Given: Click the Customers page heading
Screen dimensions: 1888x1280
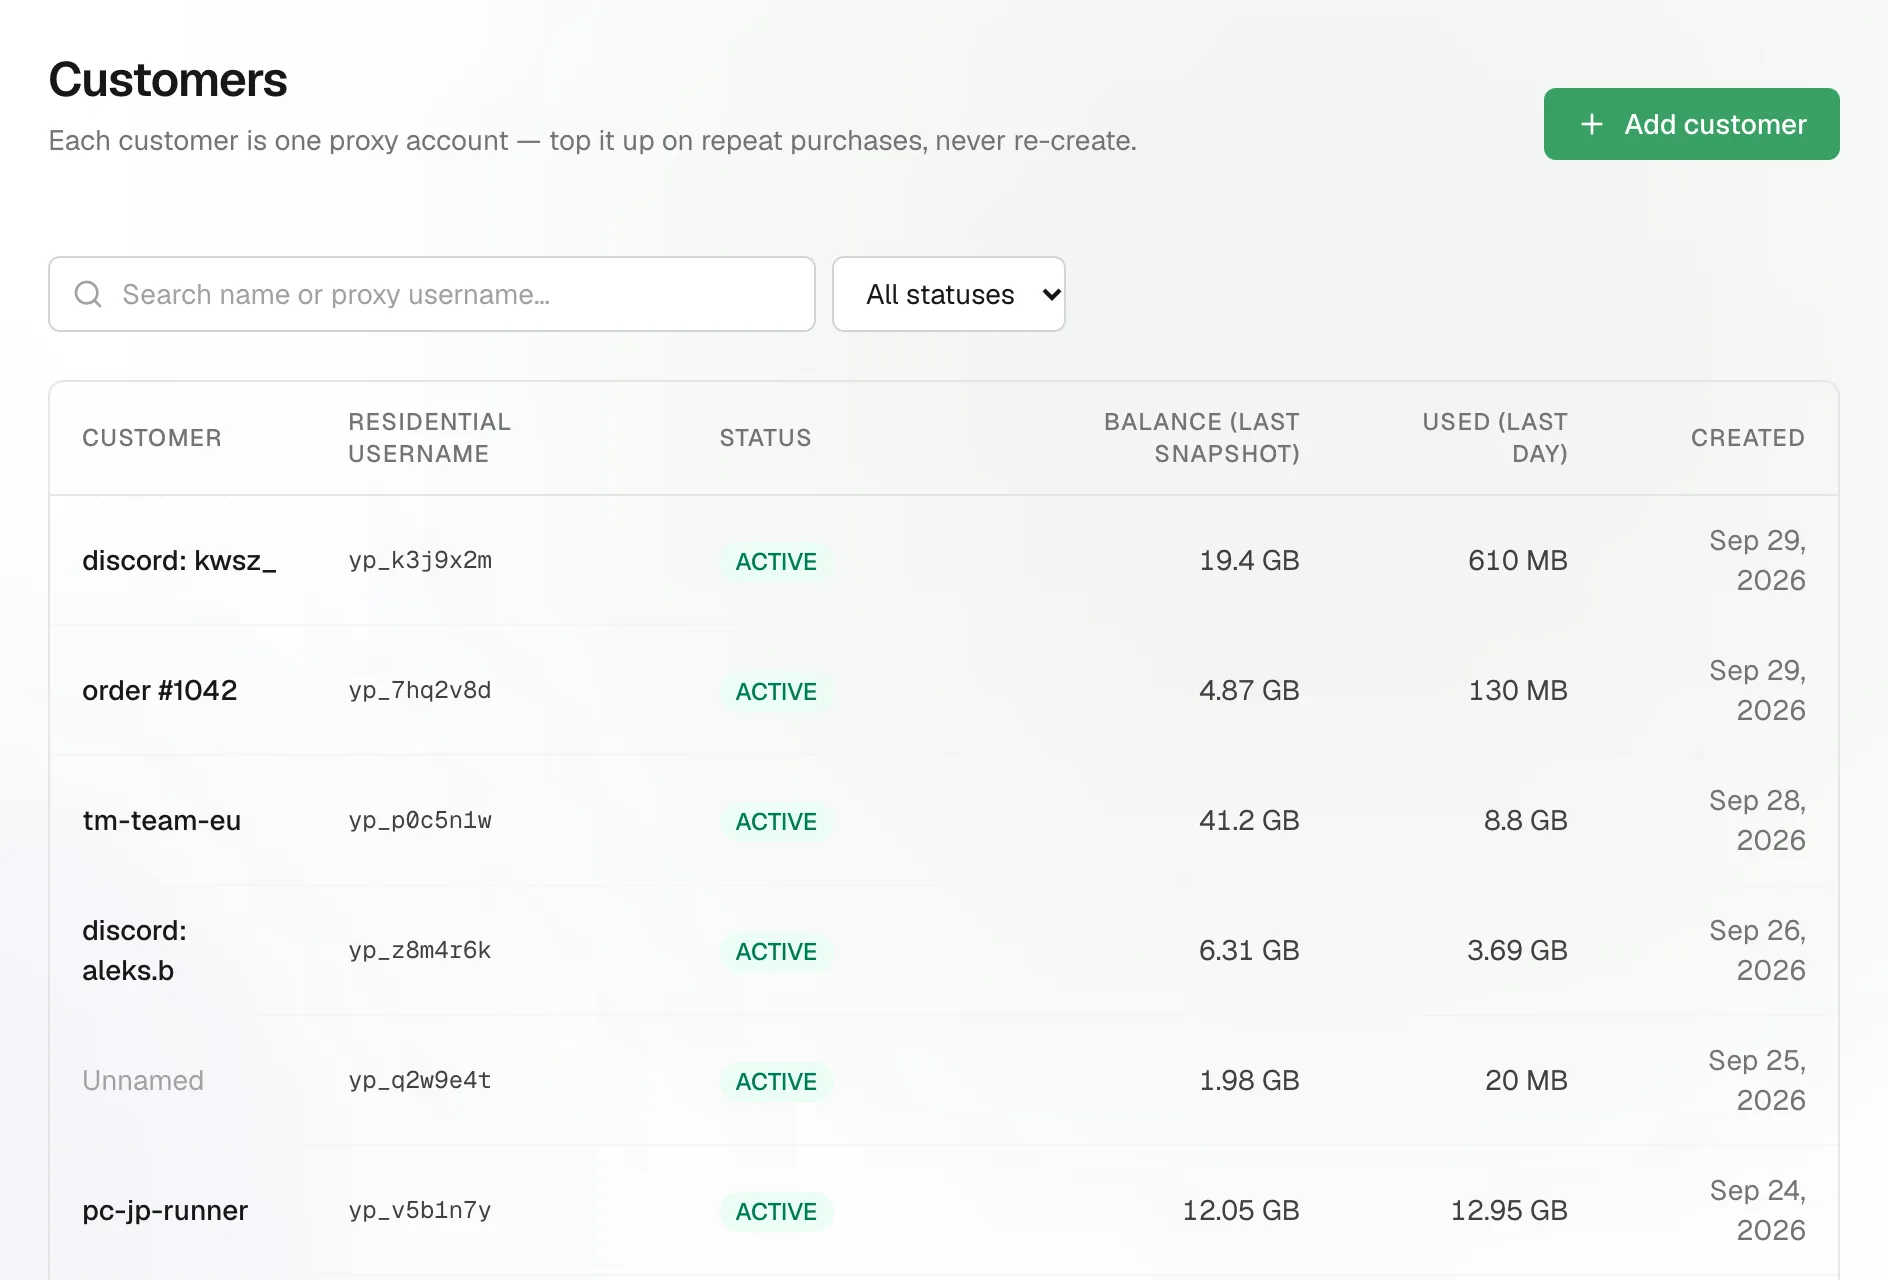Looking at the screenshot, I should 168,80.
